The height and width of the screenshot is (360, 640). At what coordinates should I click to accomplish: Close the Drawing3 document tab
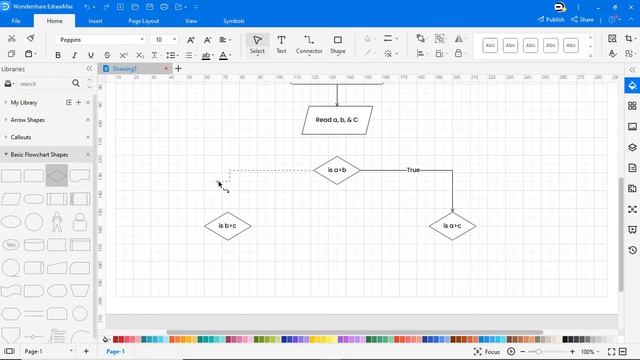tap(166, 69)
